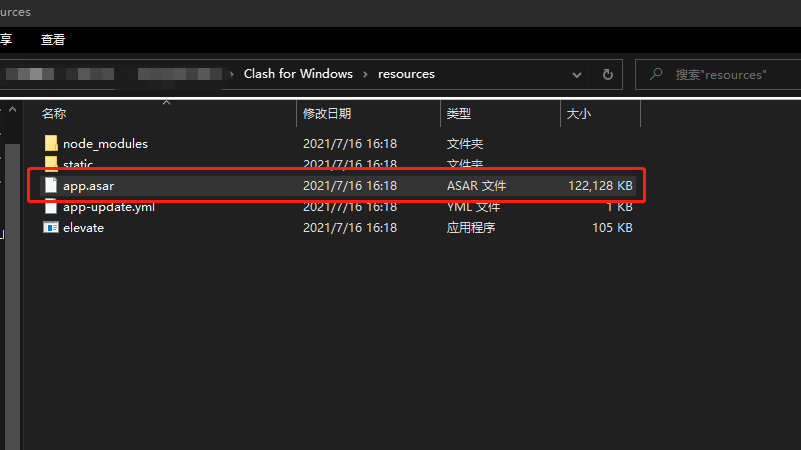Sort by 大小 column header

578,113
